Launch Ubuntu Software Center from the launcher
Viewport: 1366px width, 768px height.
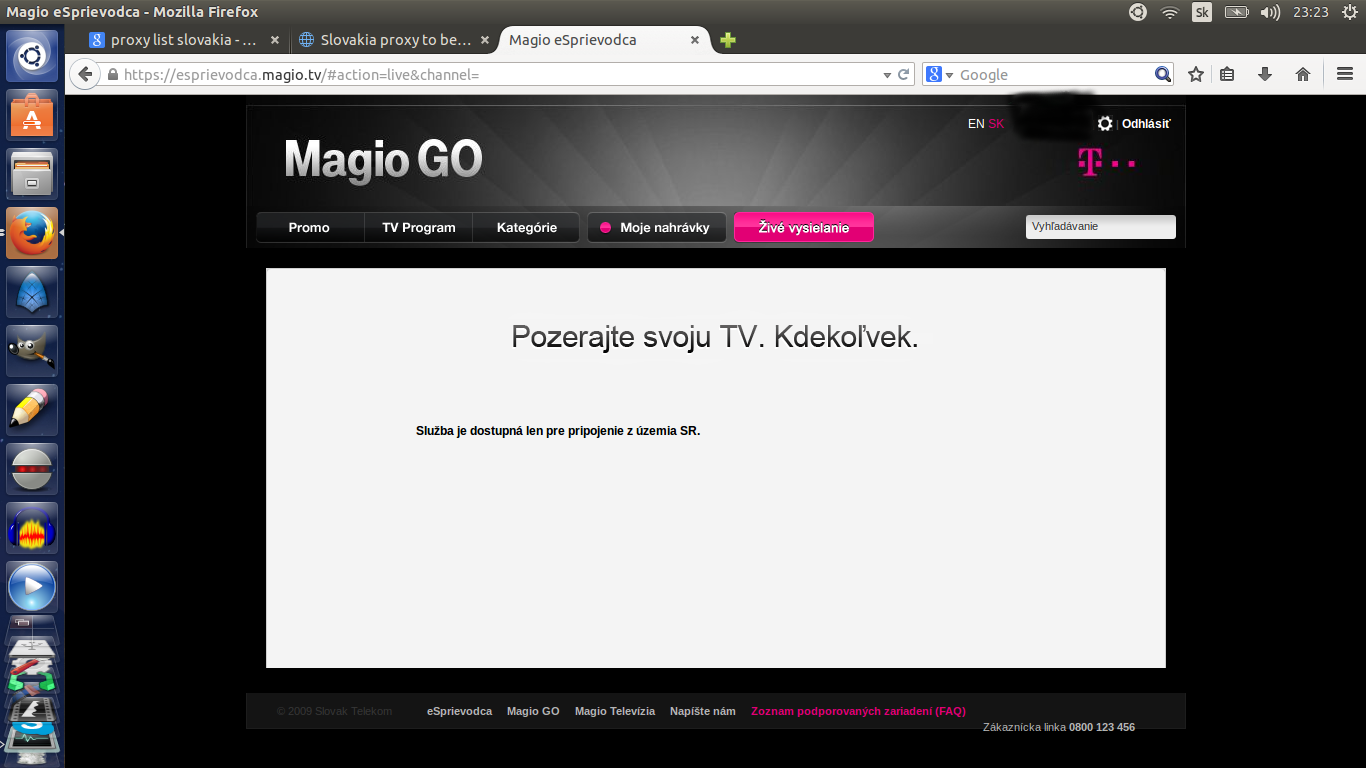click(33, 114)
